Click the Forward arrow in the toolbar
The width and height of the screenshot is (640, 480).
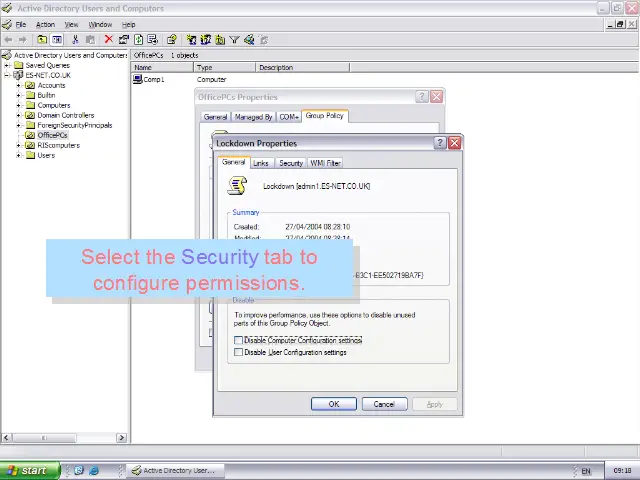click(23, 40)
